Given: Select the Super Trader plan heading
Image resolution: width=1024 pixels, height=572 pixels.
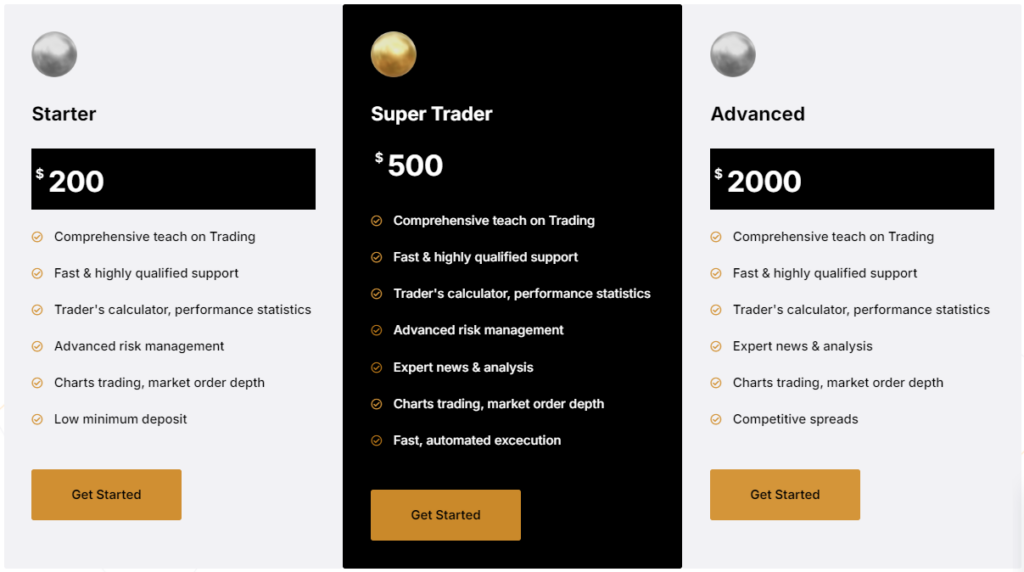Looking at the screenshot, I should (x=432, y=114).
